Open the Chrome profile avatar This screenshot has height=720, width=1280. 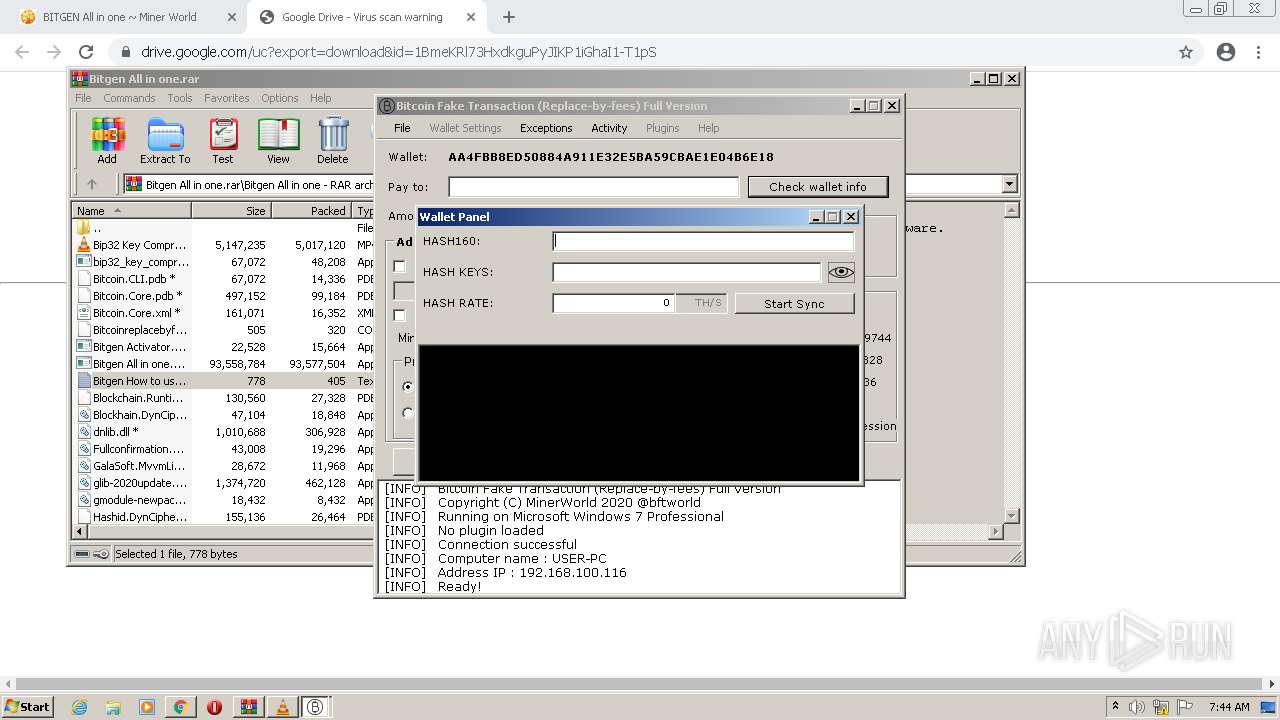(x=1225, y=52)
